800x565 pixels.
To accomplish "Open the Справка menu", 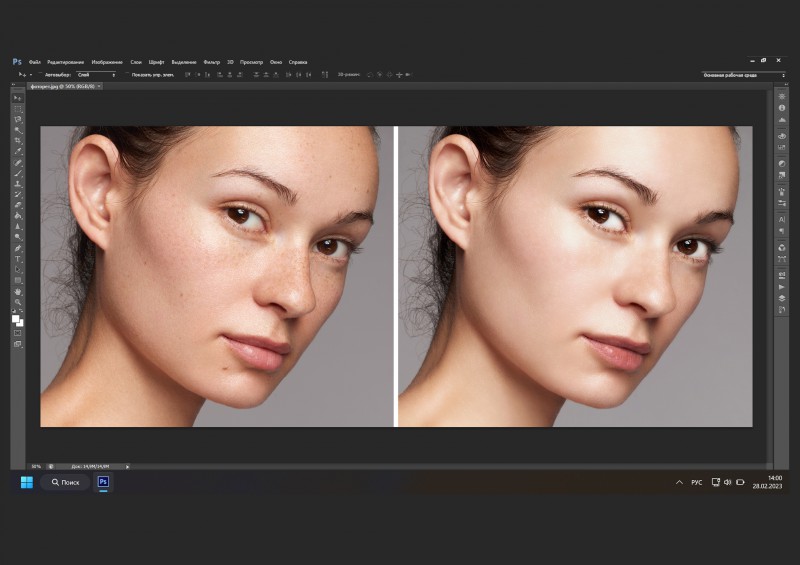I will tap(298, 62).
